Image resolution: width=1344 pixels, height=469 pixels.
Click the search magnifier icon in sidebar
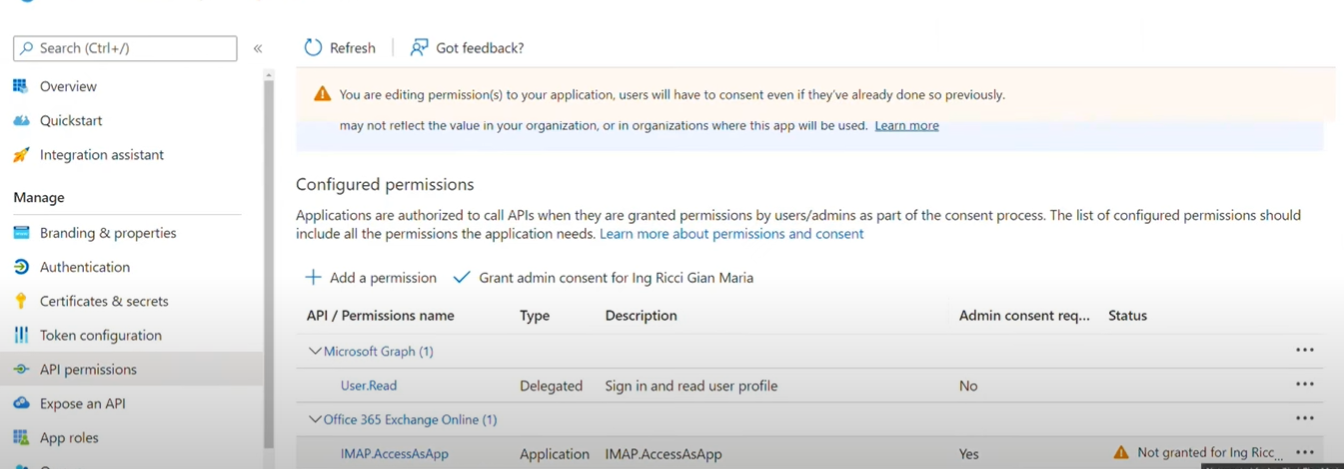coord(27,48)
